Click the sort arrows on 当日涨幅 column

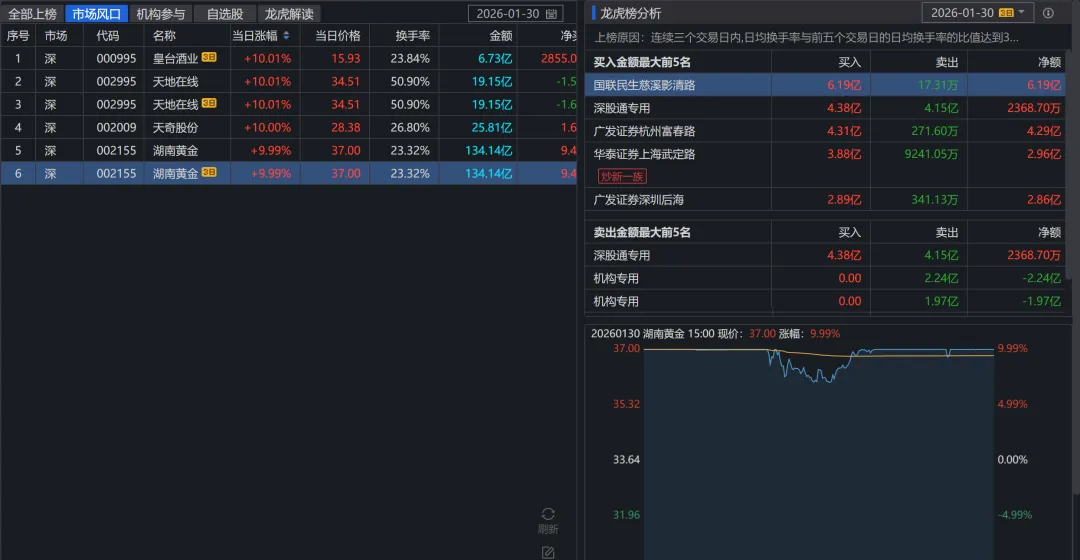(287, 36)
